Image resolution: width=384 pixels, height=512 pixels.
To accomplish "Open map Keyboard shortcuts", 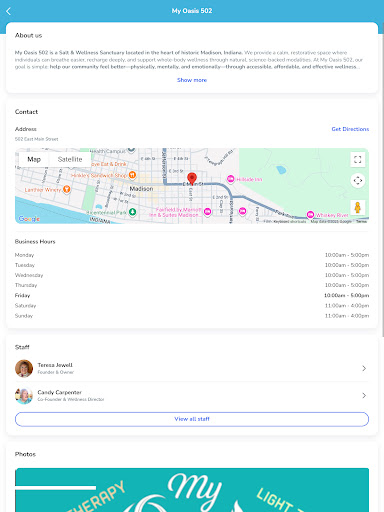I will coord(289,221).
